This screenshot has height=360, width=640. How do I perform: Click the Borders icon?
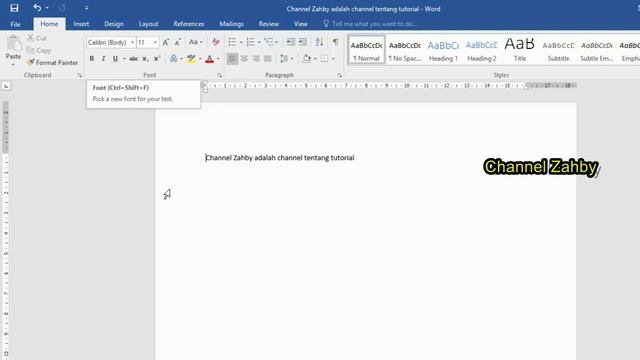tap(324, 59)
